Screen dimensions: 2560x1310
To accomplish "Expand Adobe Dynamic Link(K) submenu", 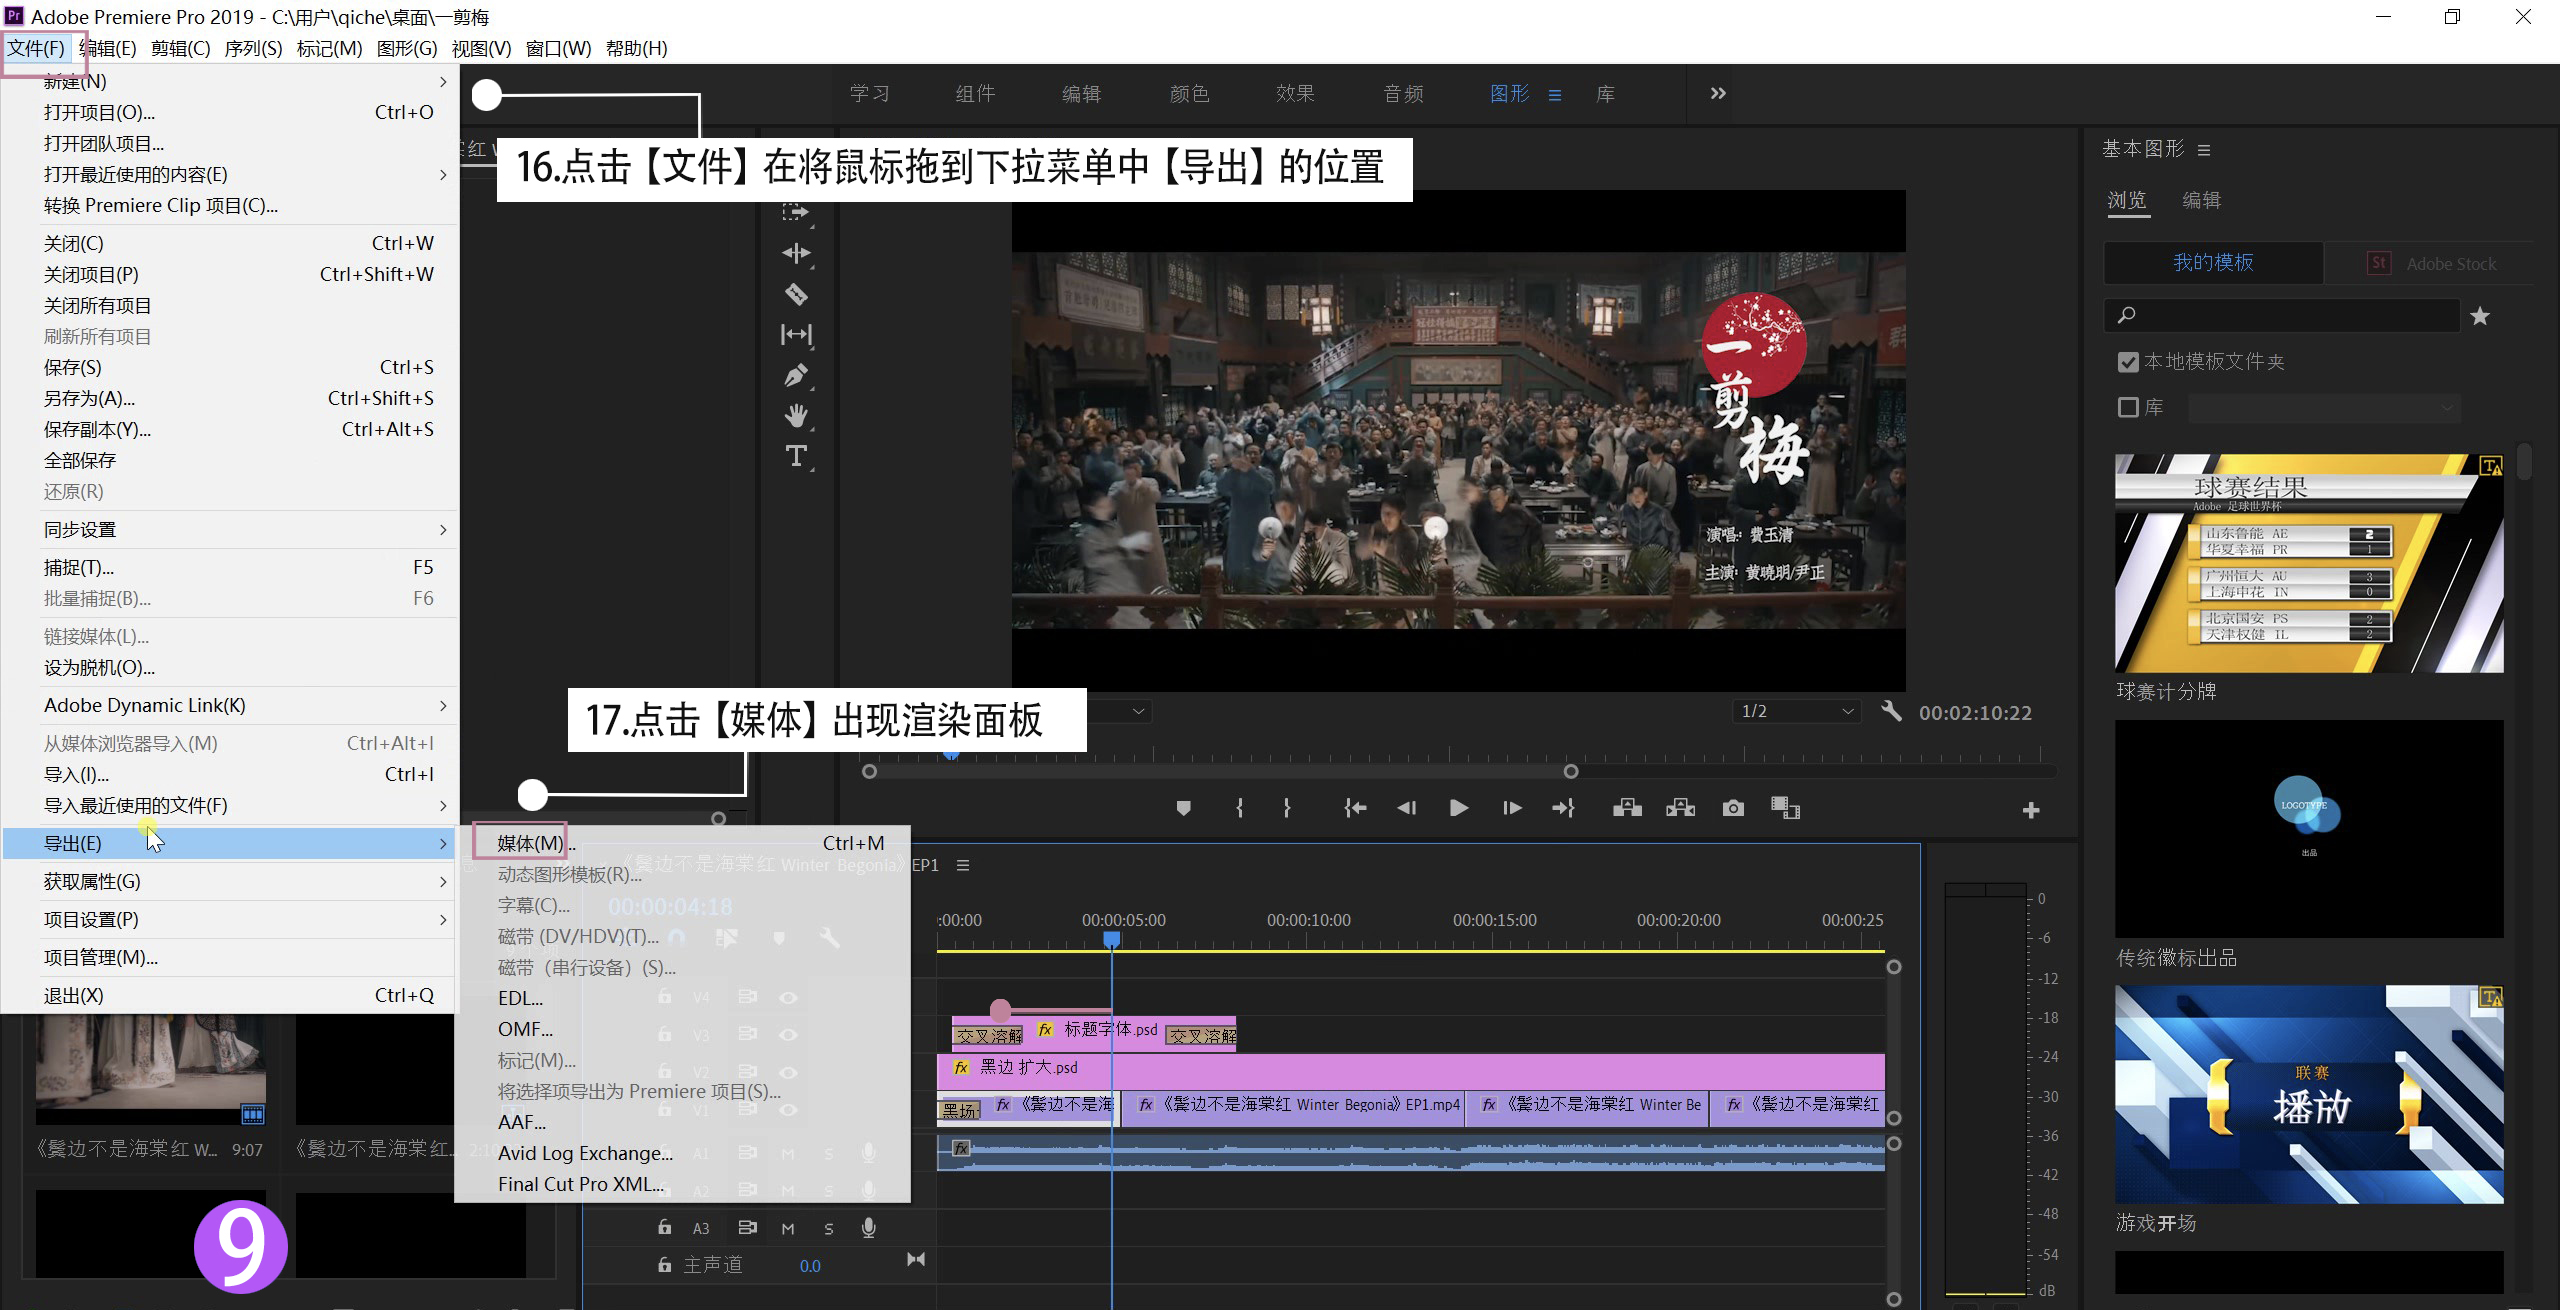I will click(229, 706).
